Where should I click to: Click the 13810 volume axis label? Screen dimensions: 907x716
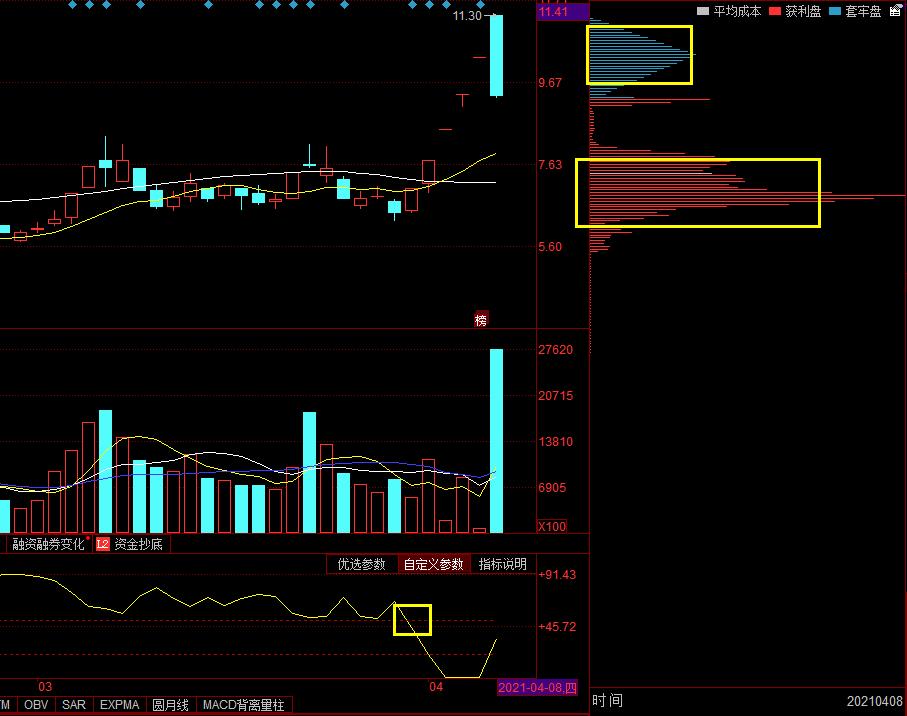pos(555,442)
